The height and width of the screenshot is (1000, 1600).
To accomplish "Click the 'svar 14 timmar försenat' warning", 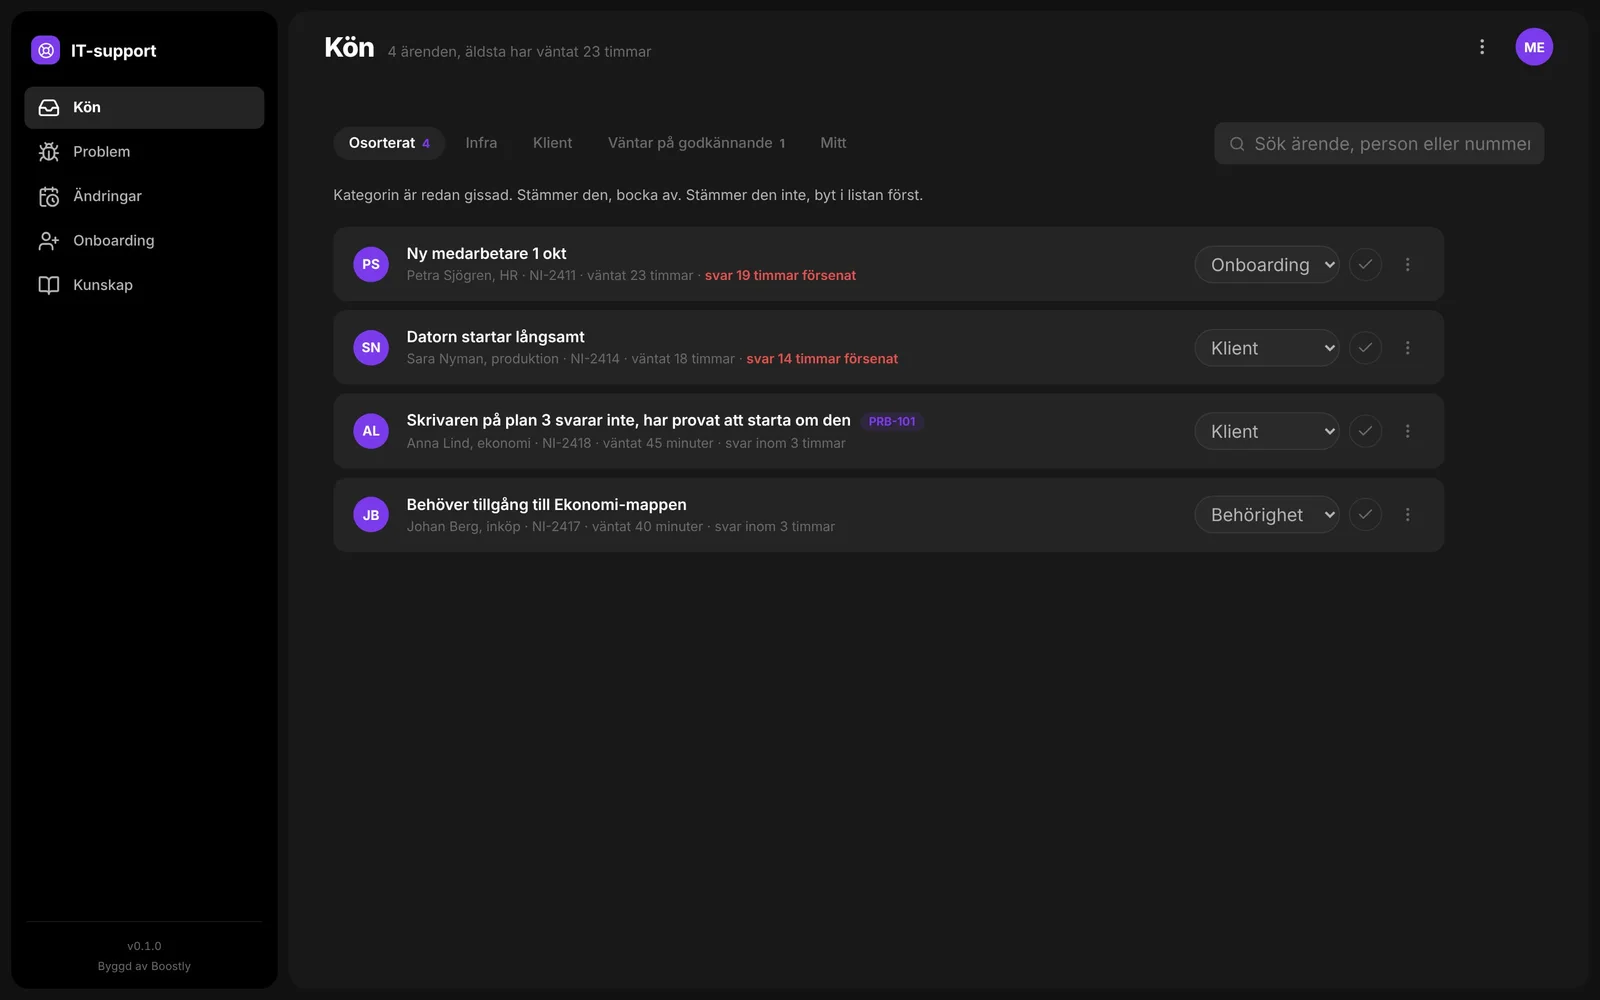I will pos(822,359).
